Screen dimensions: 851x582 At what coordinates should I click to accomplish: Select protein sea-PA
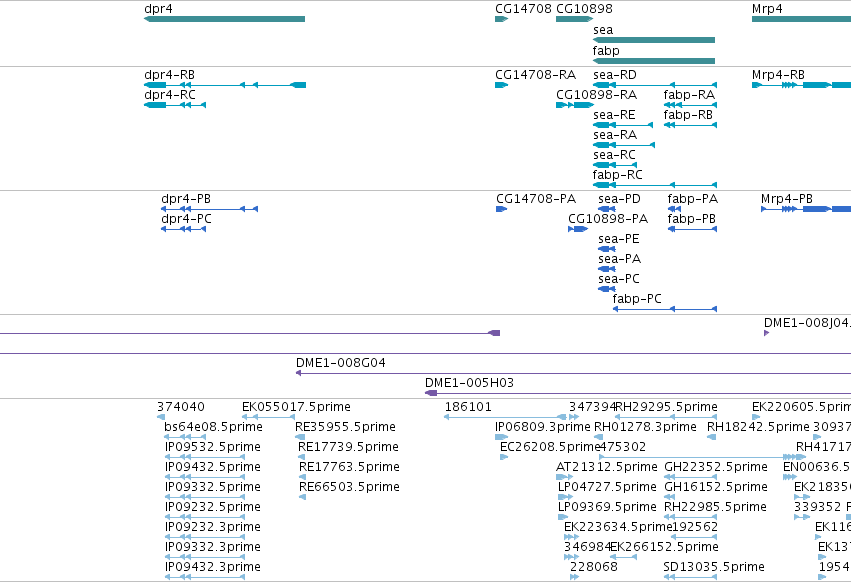pyautogui.click(x=607, y=269)
